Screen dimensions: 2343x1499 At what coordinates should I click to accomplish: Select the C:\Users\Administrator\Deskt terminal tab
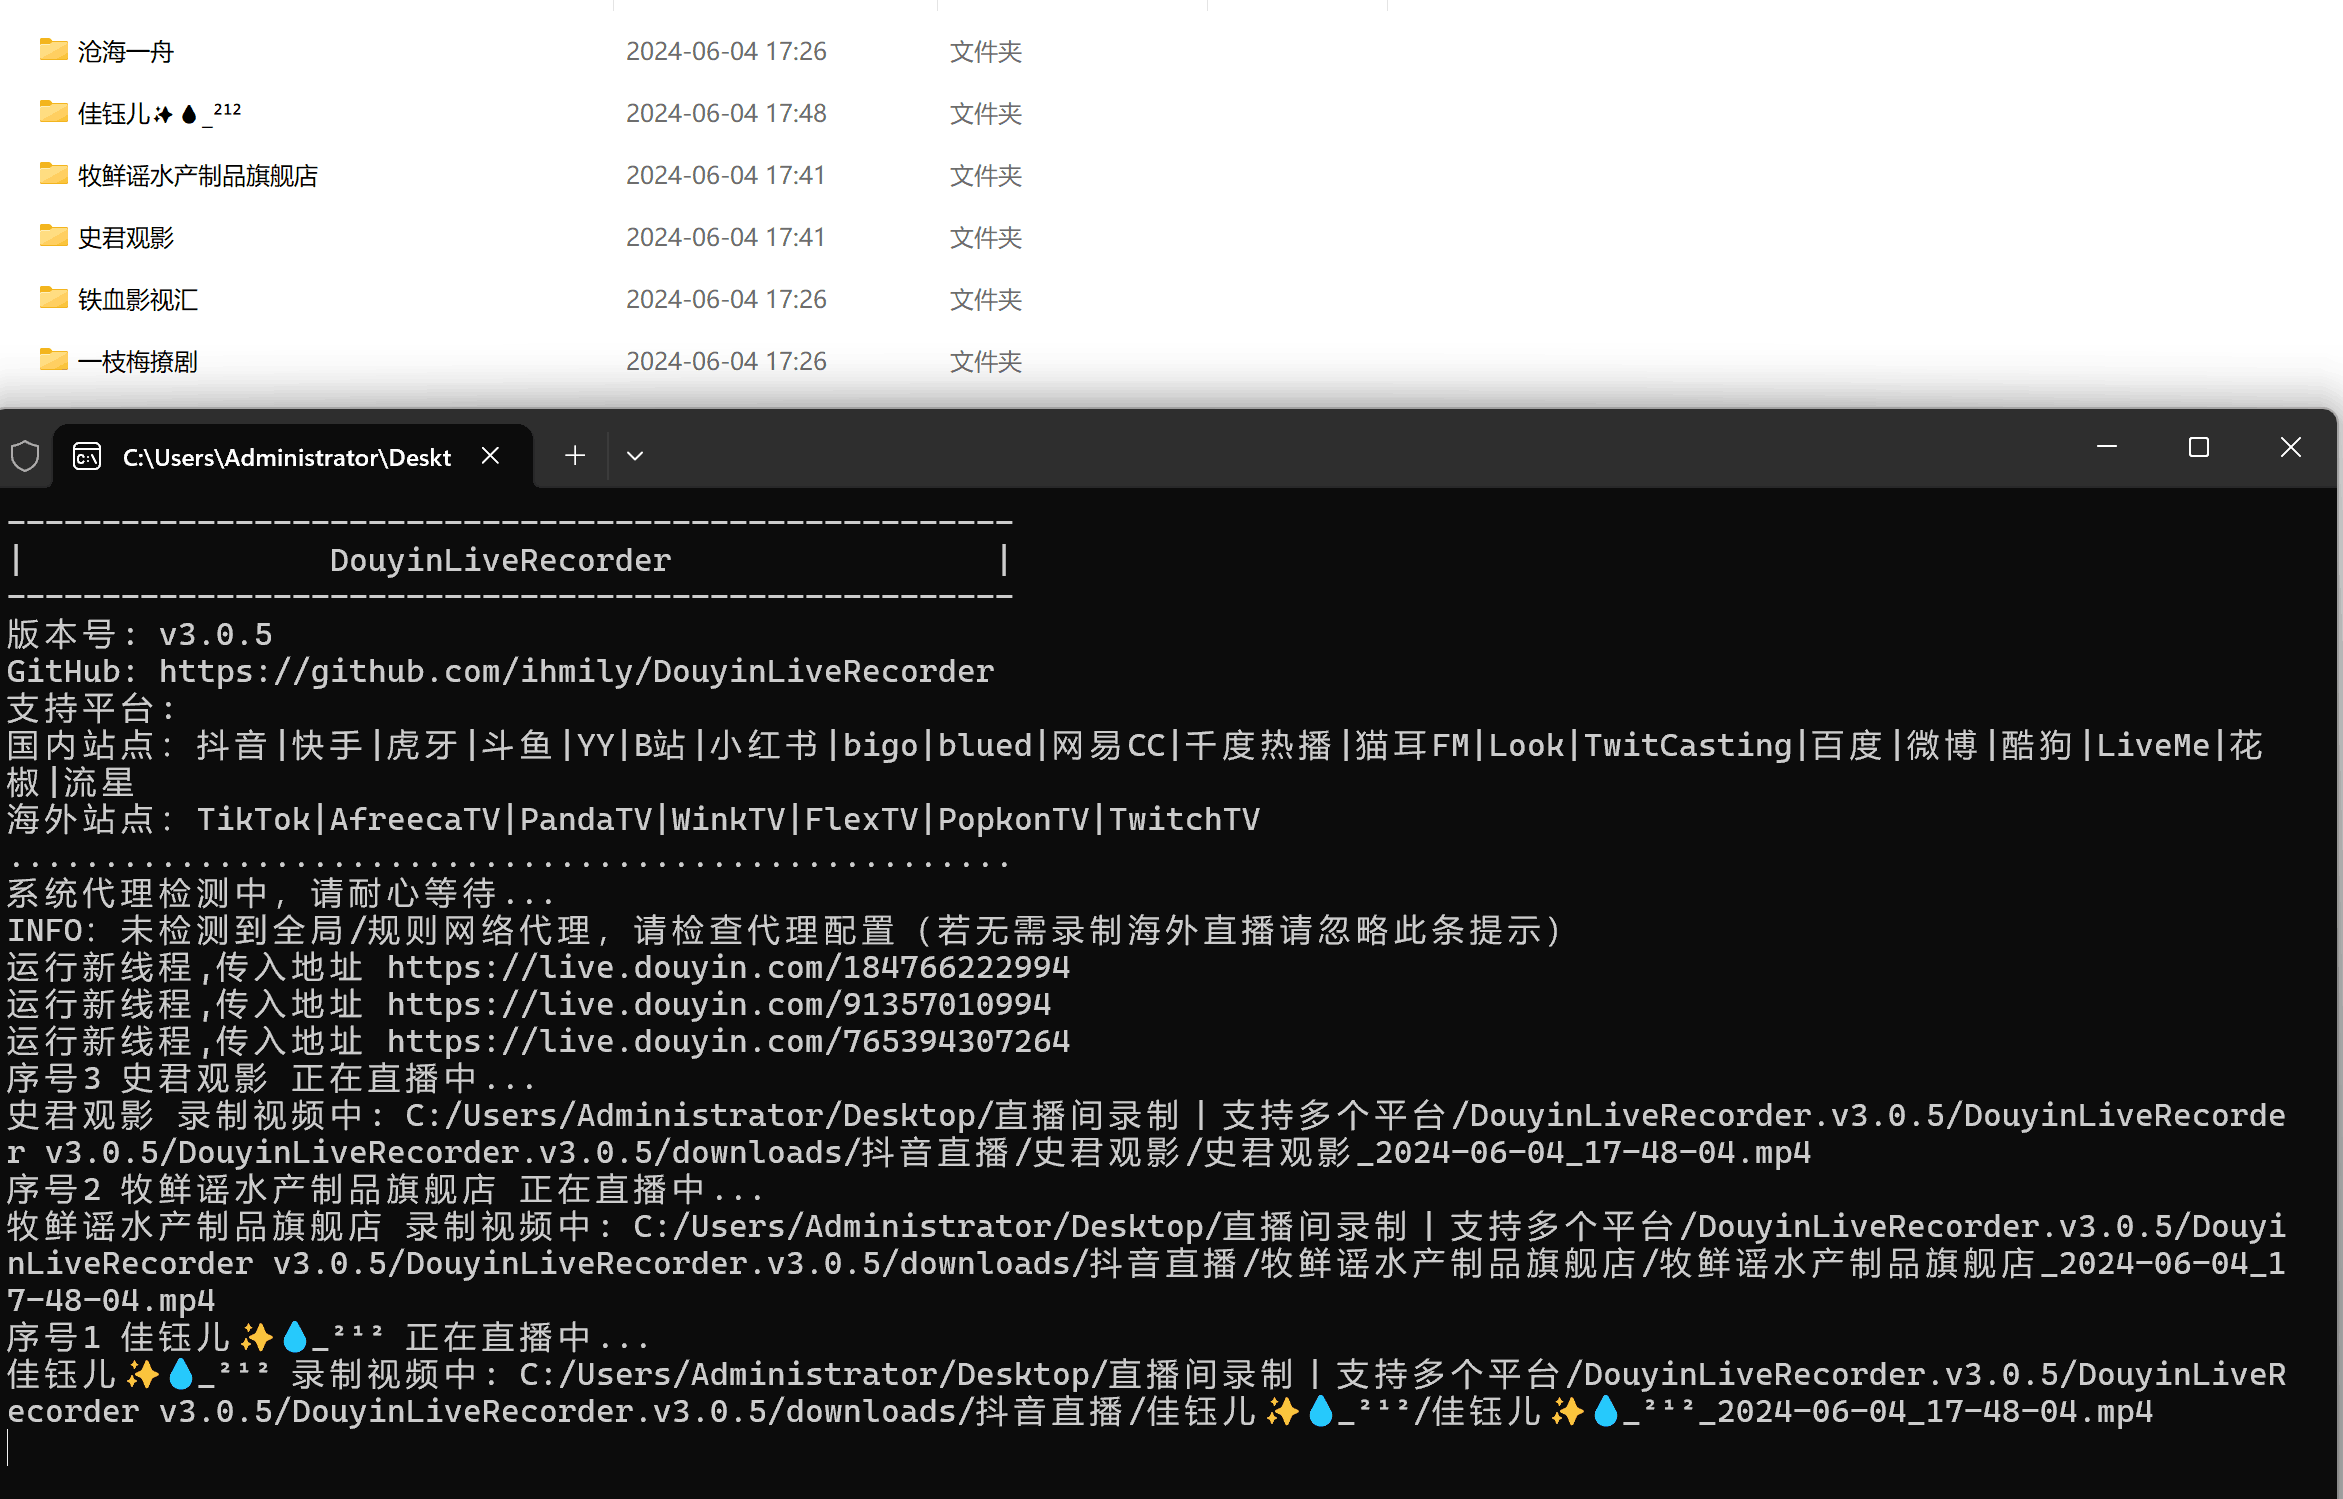pyautogui.click(x=286, y=457)
